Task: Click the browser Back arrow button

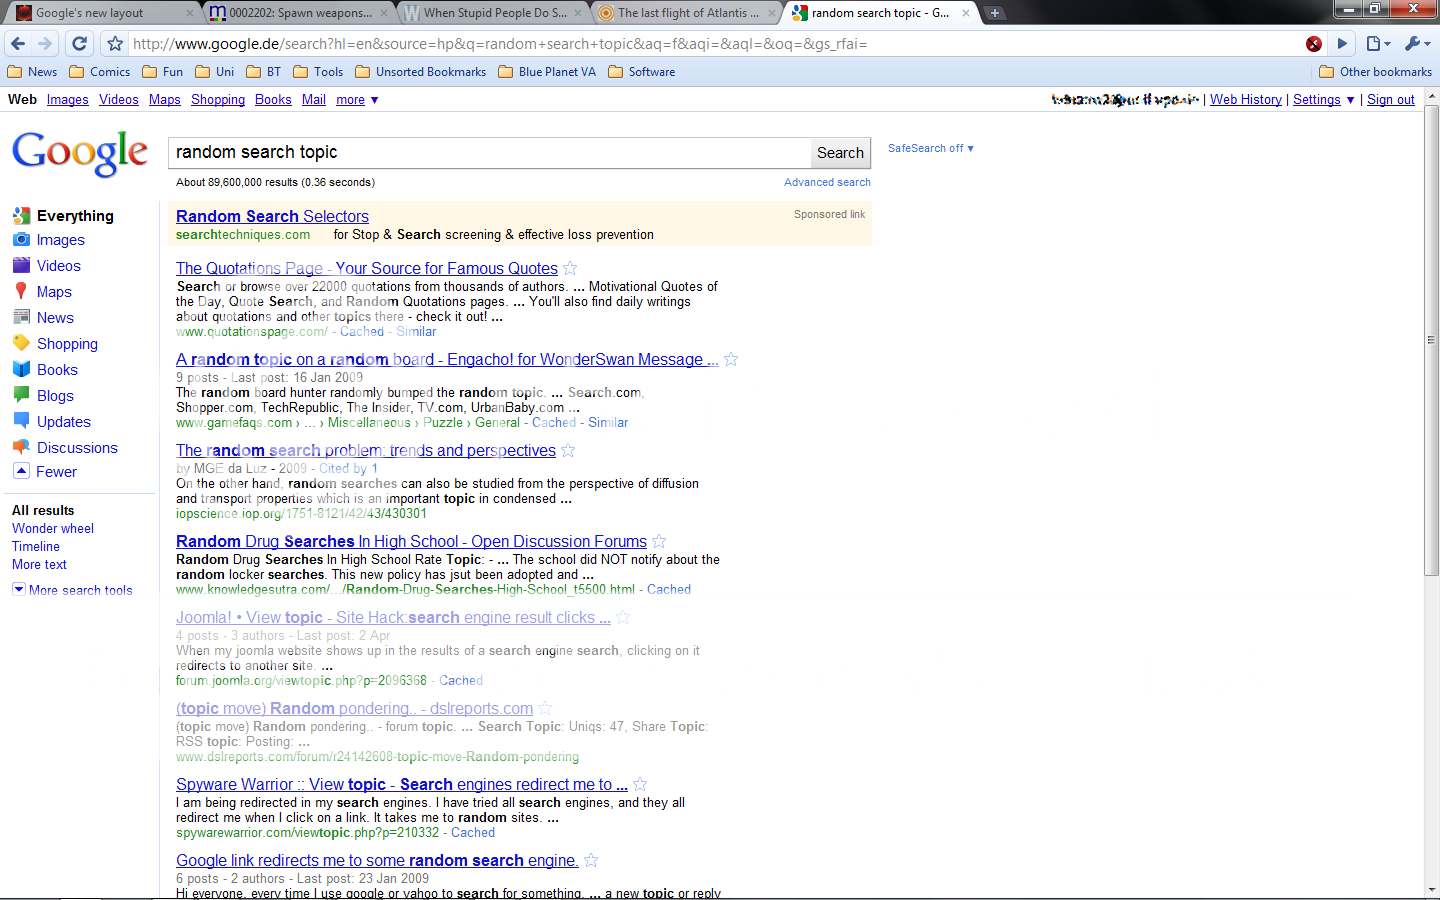Action: coord(18,43)
